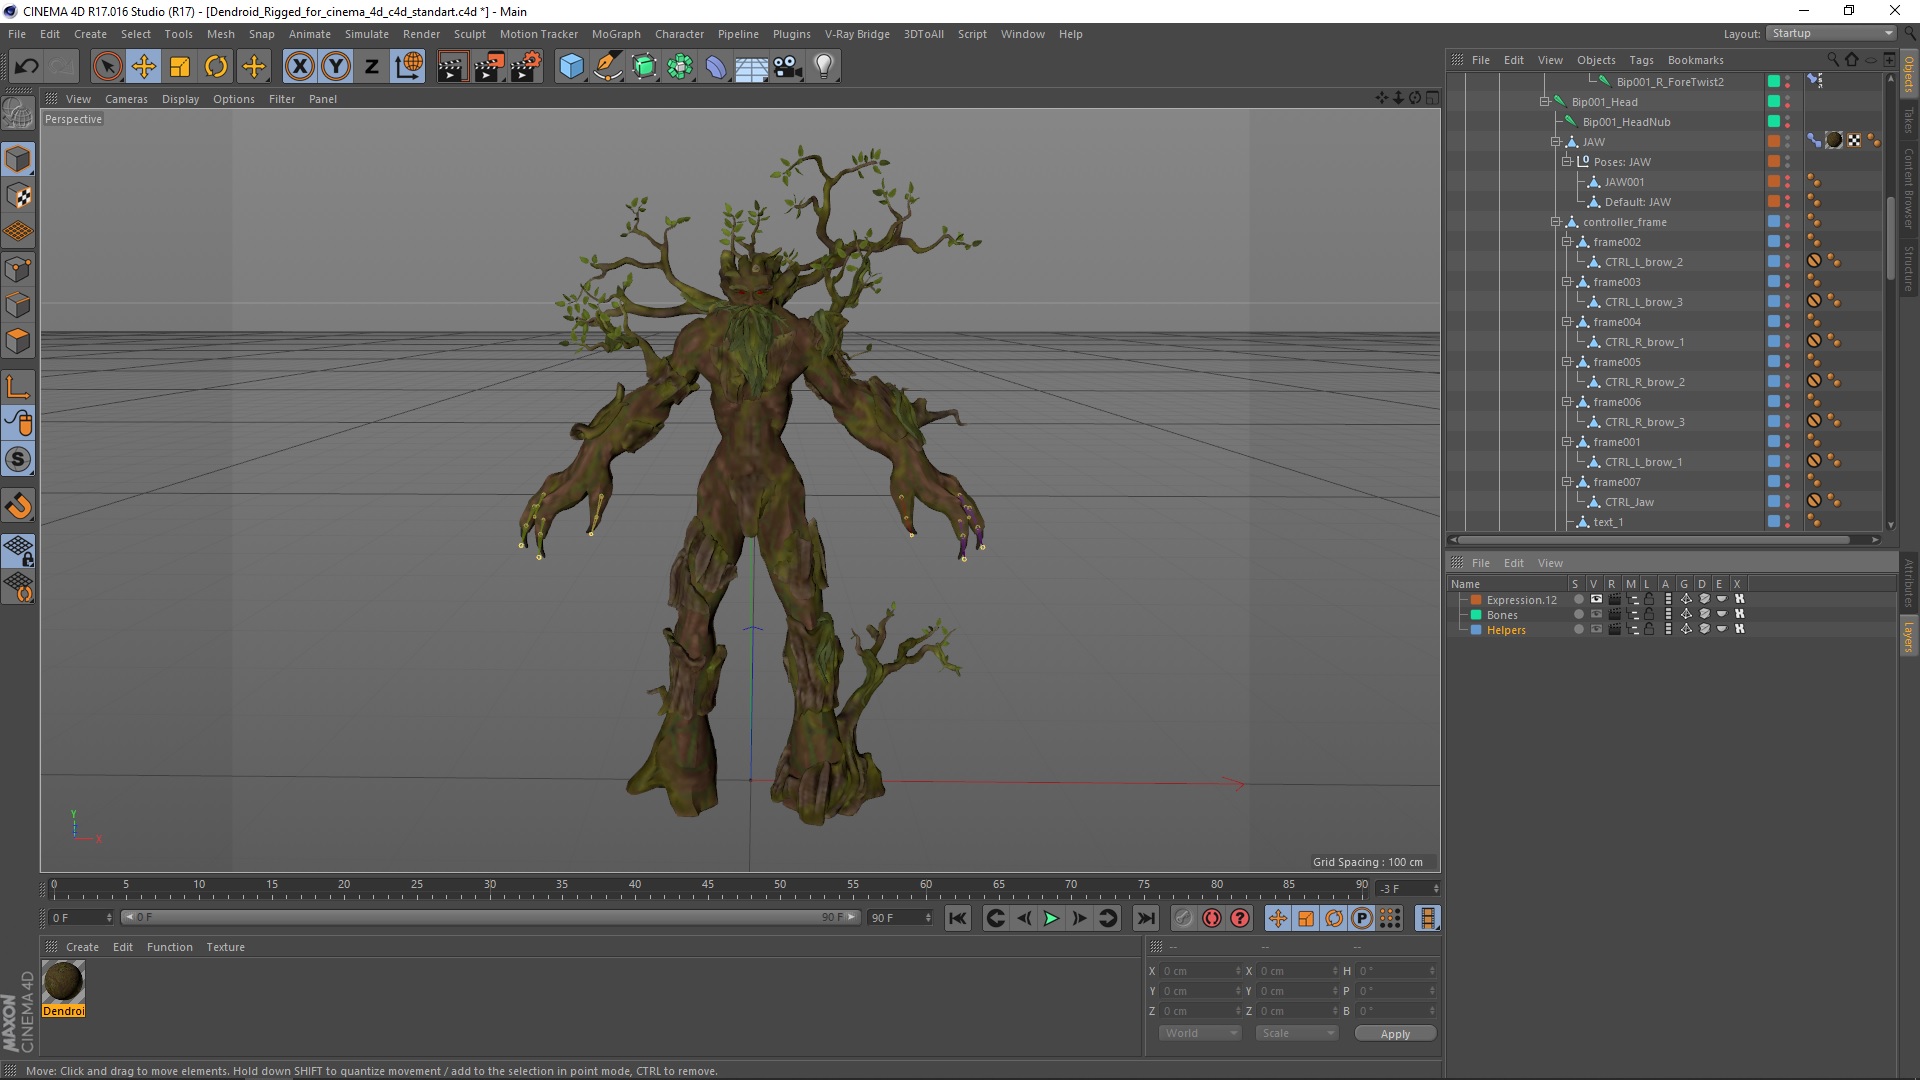The height and width of the screenshot is (1080, 1920).
Task: Toggle the Auto Keyframe icon
Action: 1213,918
